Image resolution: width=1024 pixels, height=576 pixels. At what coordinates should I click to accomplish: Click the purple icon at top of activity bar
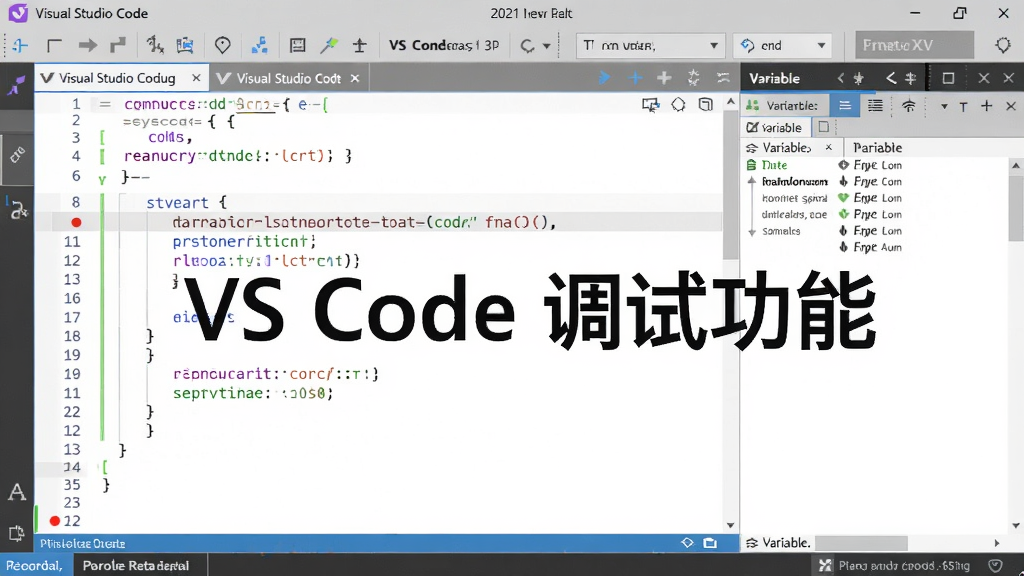pyautogui.click(x=16, y=86)
